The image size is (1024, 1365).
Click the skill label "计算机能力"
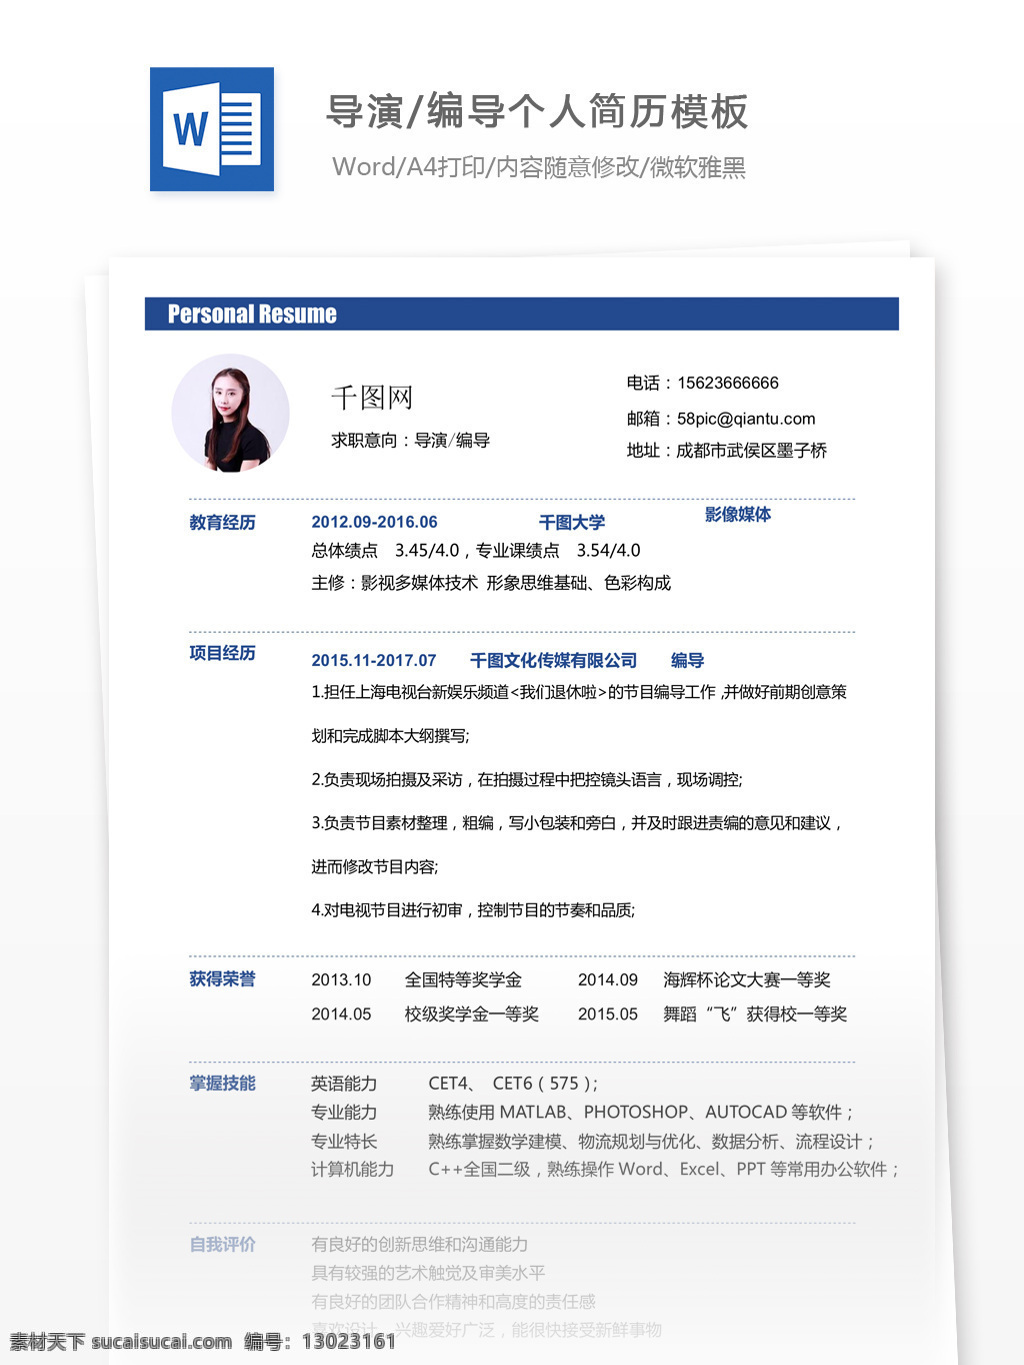point(352,1169)
